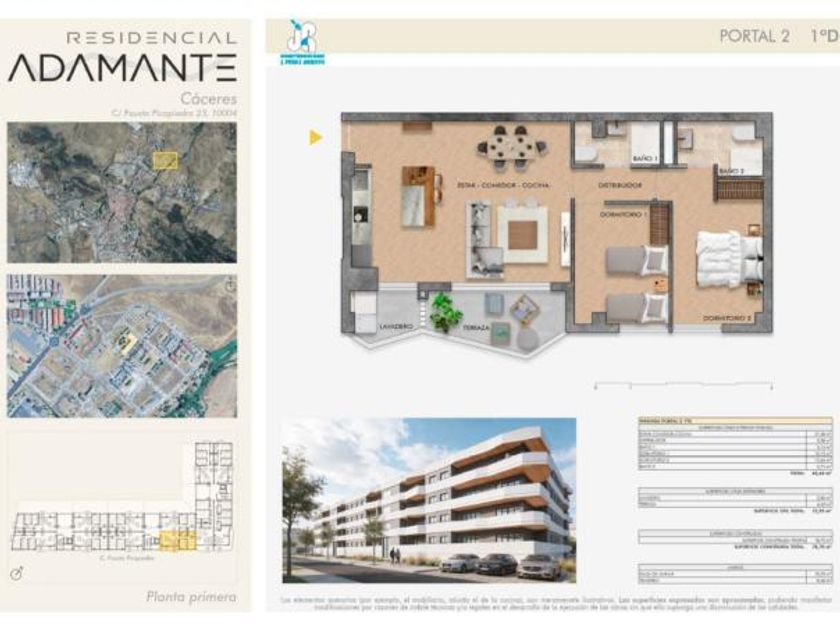Viewport: 840px width, 630px height.
Task: Click the 'PORTAL 2' header label
Action: coord(754,36)
